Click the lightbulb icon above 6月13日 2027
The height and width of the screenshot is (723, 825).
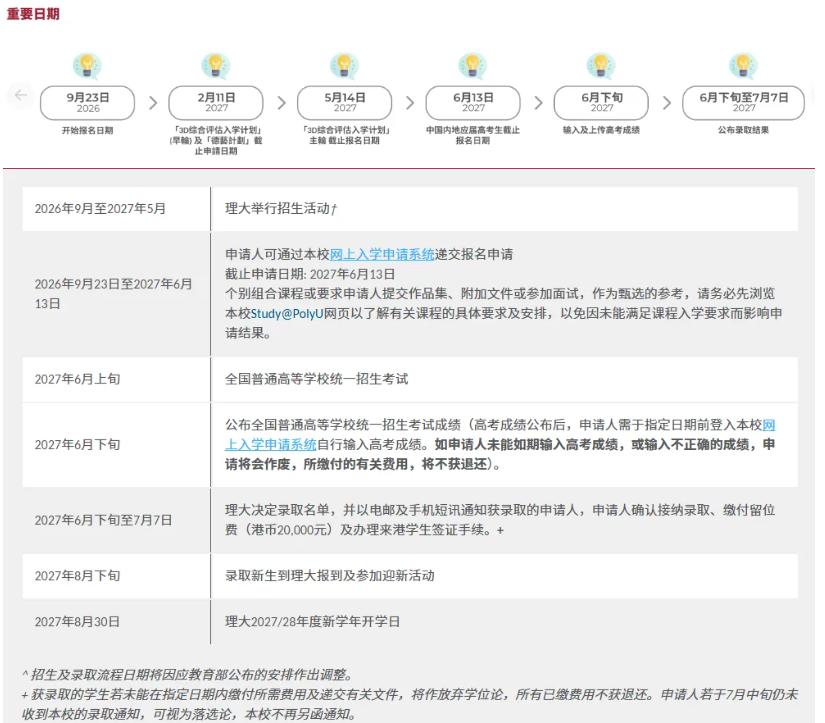pos(473,66)
